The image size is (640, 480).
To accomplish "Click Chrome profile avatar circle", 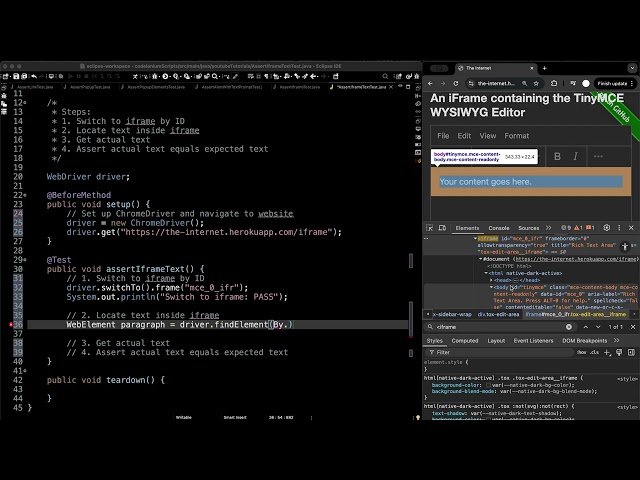I will (586, 83).
